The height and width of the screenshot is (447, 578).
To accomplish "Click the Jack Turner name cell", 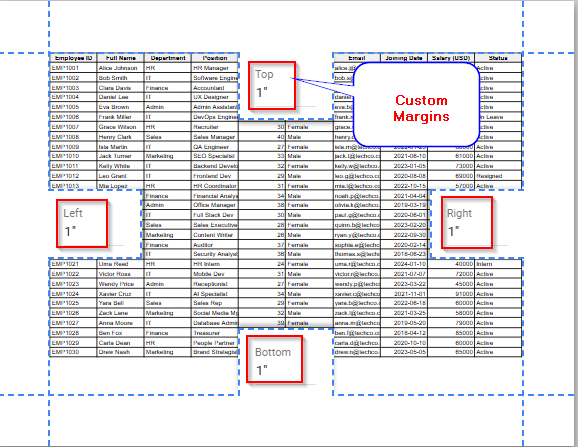I will click(121, 156).
